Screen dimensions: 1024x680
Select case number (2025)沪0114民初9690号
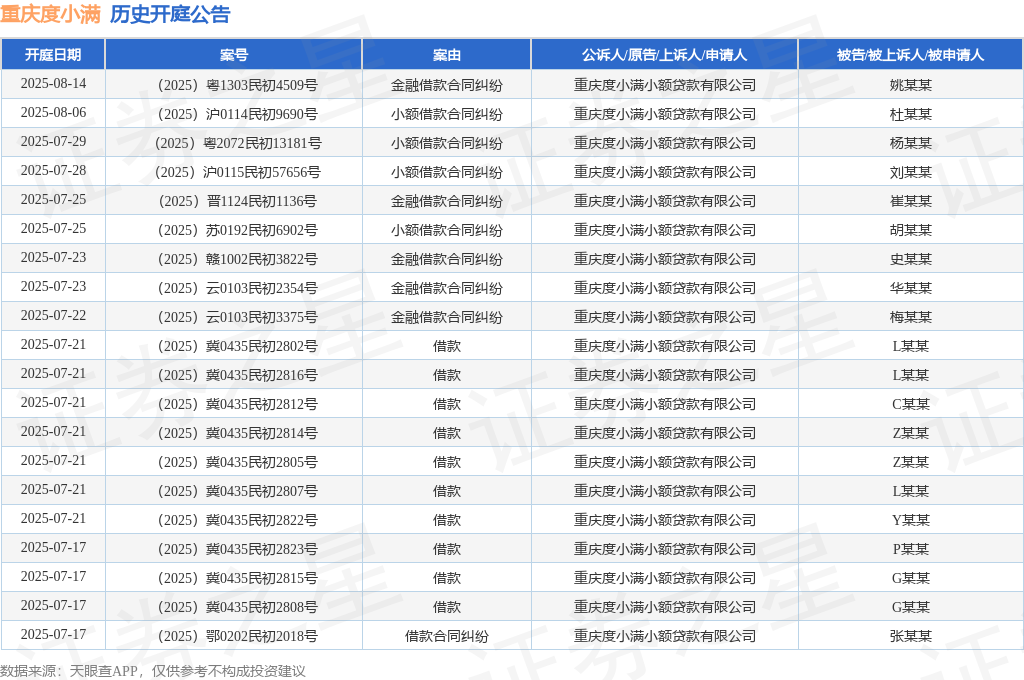coord(237,114)
